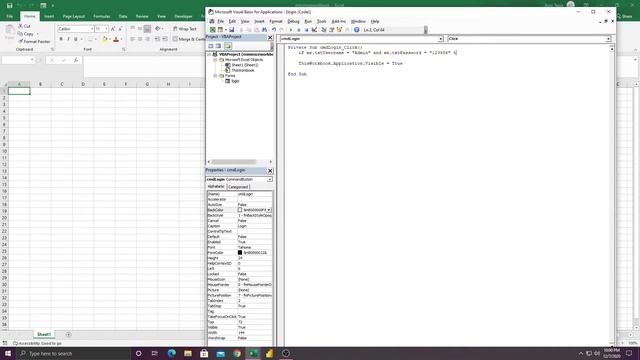The image size is (640, 360).
Task: Close the Project Explorer pane
Action: [x=270, y=37]
